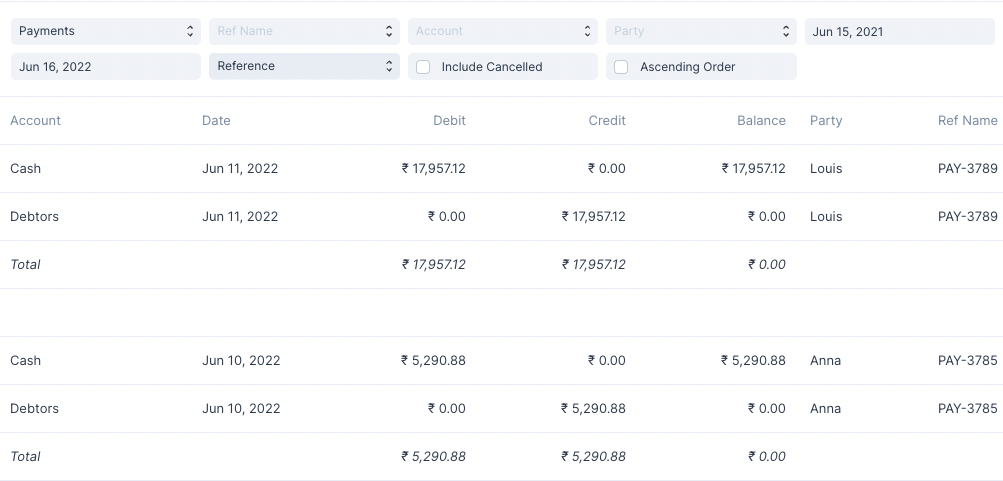This screenshot has width=1003, height=481.
Task: Open PAY-3785 reference in Debtors row
Action: 967,408
